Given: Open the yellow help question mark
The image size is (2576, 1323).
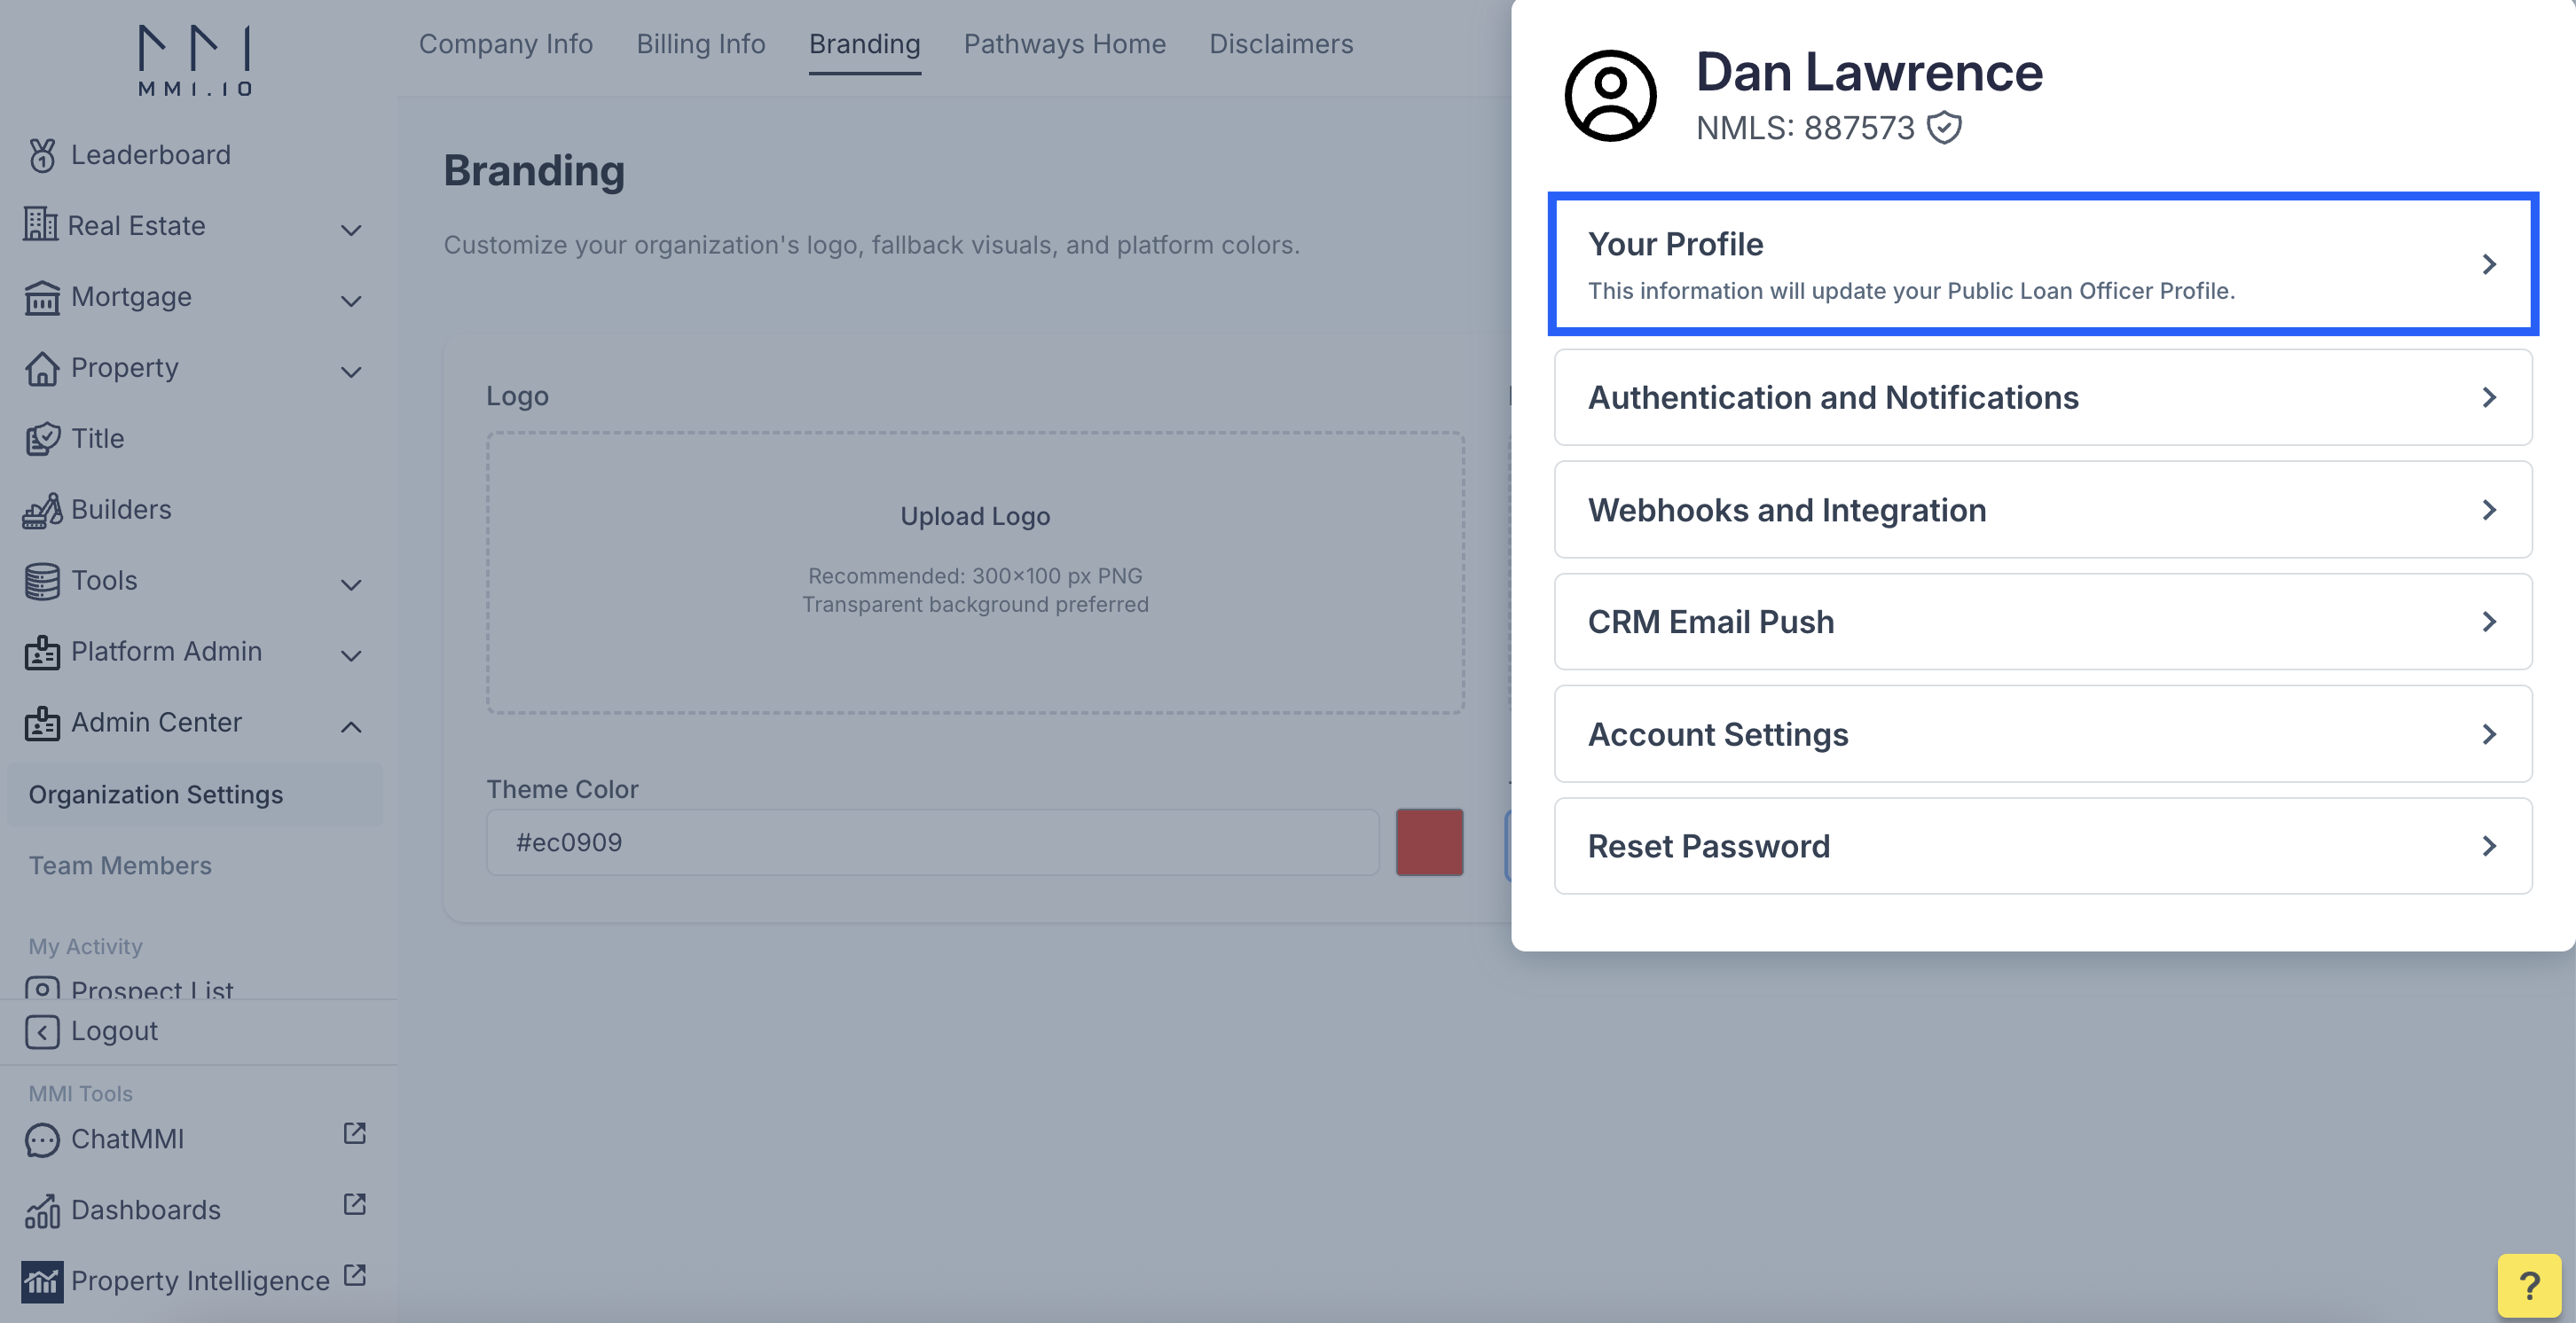Looking at the screenshot, I should [2529, 1286].
